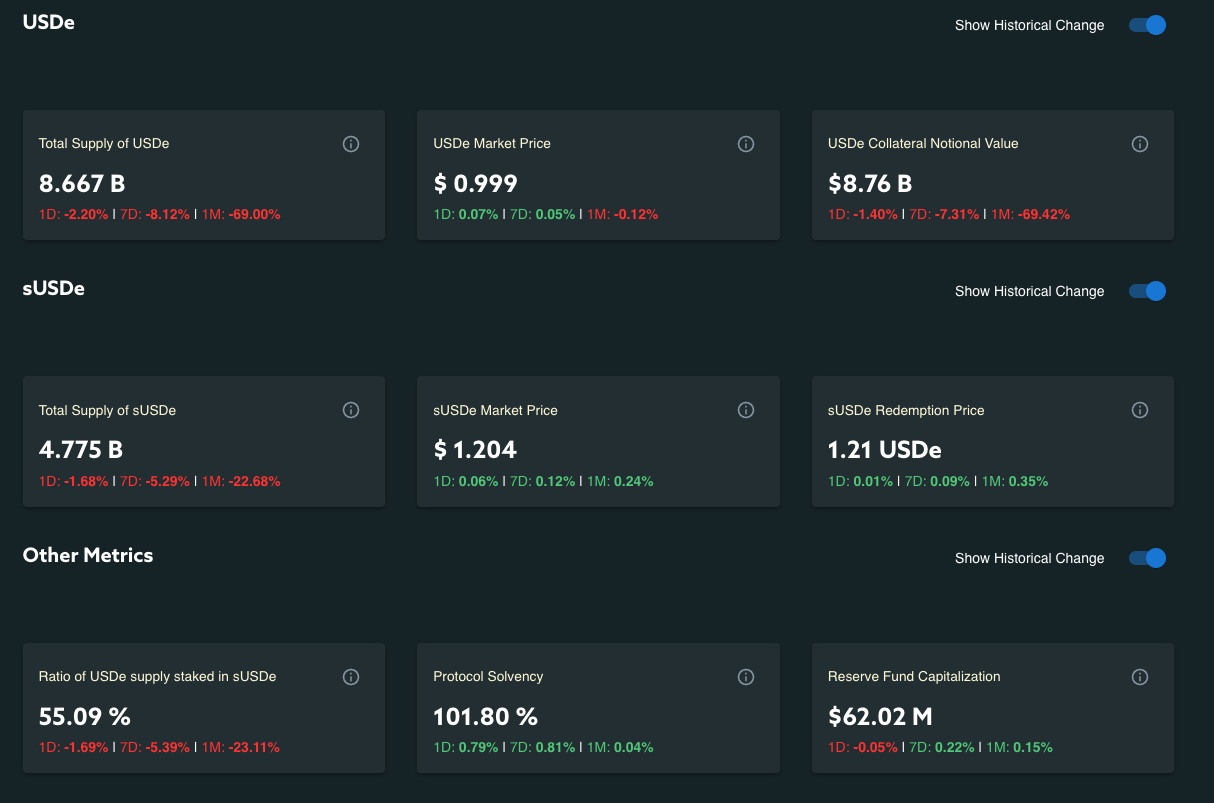1214x803 pixels.
Task: Click the USDe Market Price $ 0.999 value
Action: (475, 184)
